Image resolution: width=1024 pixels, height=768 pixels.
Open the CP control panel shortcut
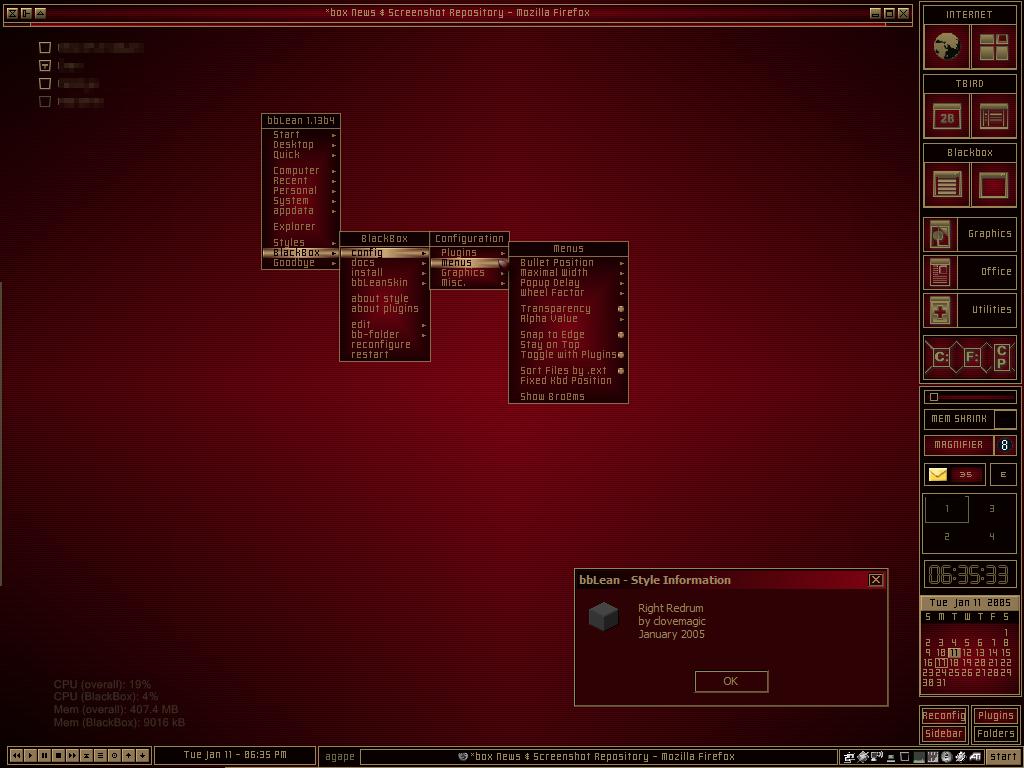(x=1002, y=357)
